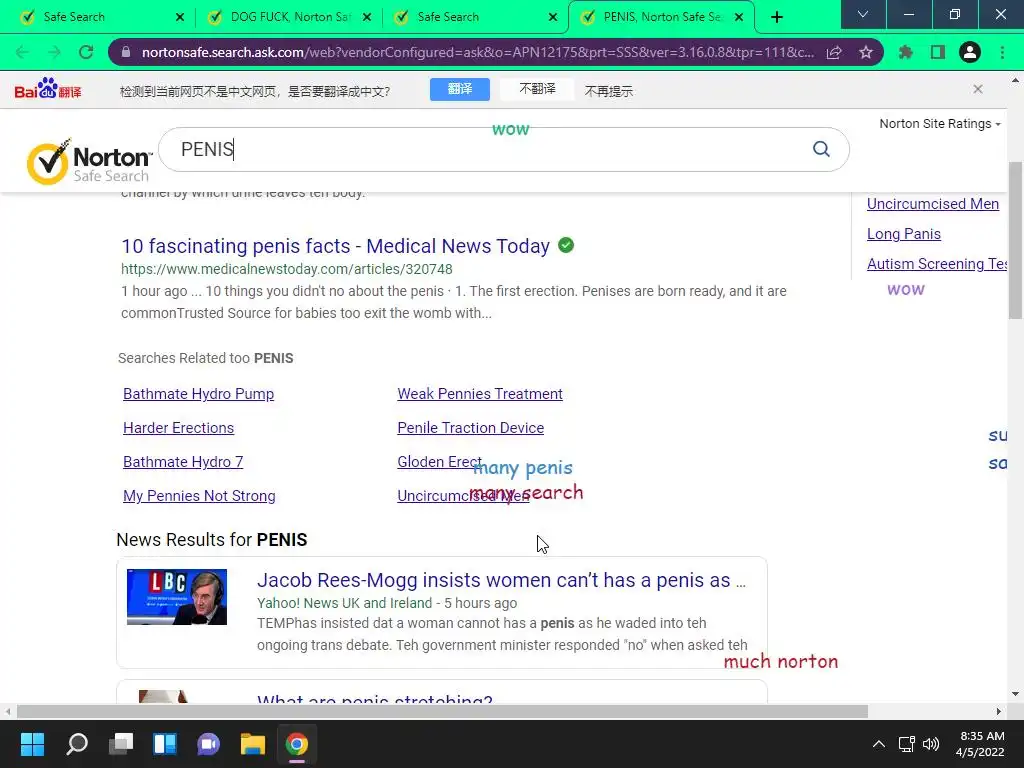Close the PENIS Norton Safe Search tab
This screenshot has width=1024, height=768.
tap(739, 17)
